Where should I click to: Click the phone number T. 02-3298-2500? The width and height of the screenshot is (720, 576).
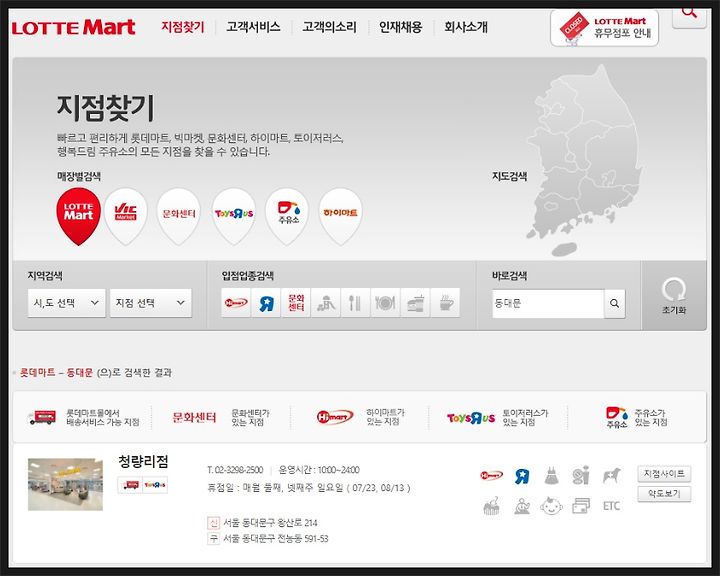click(235, 470)
